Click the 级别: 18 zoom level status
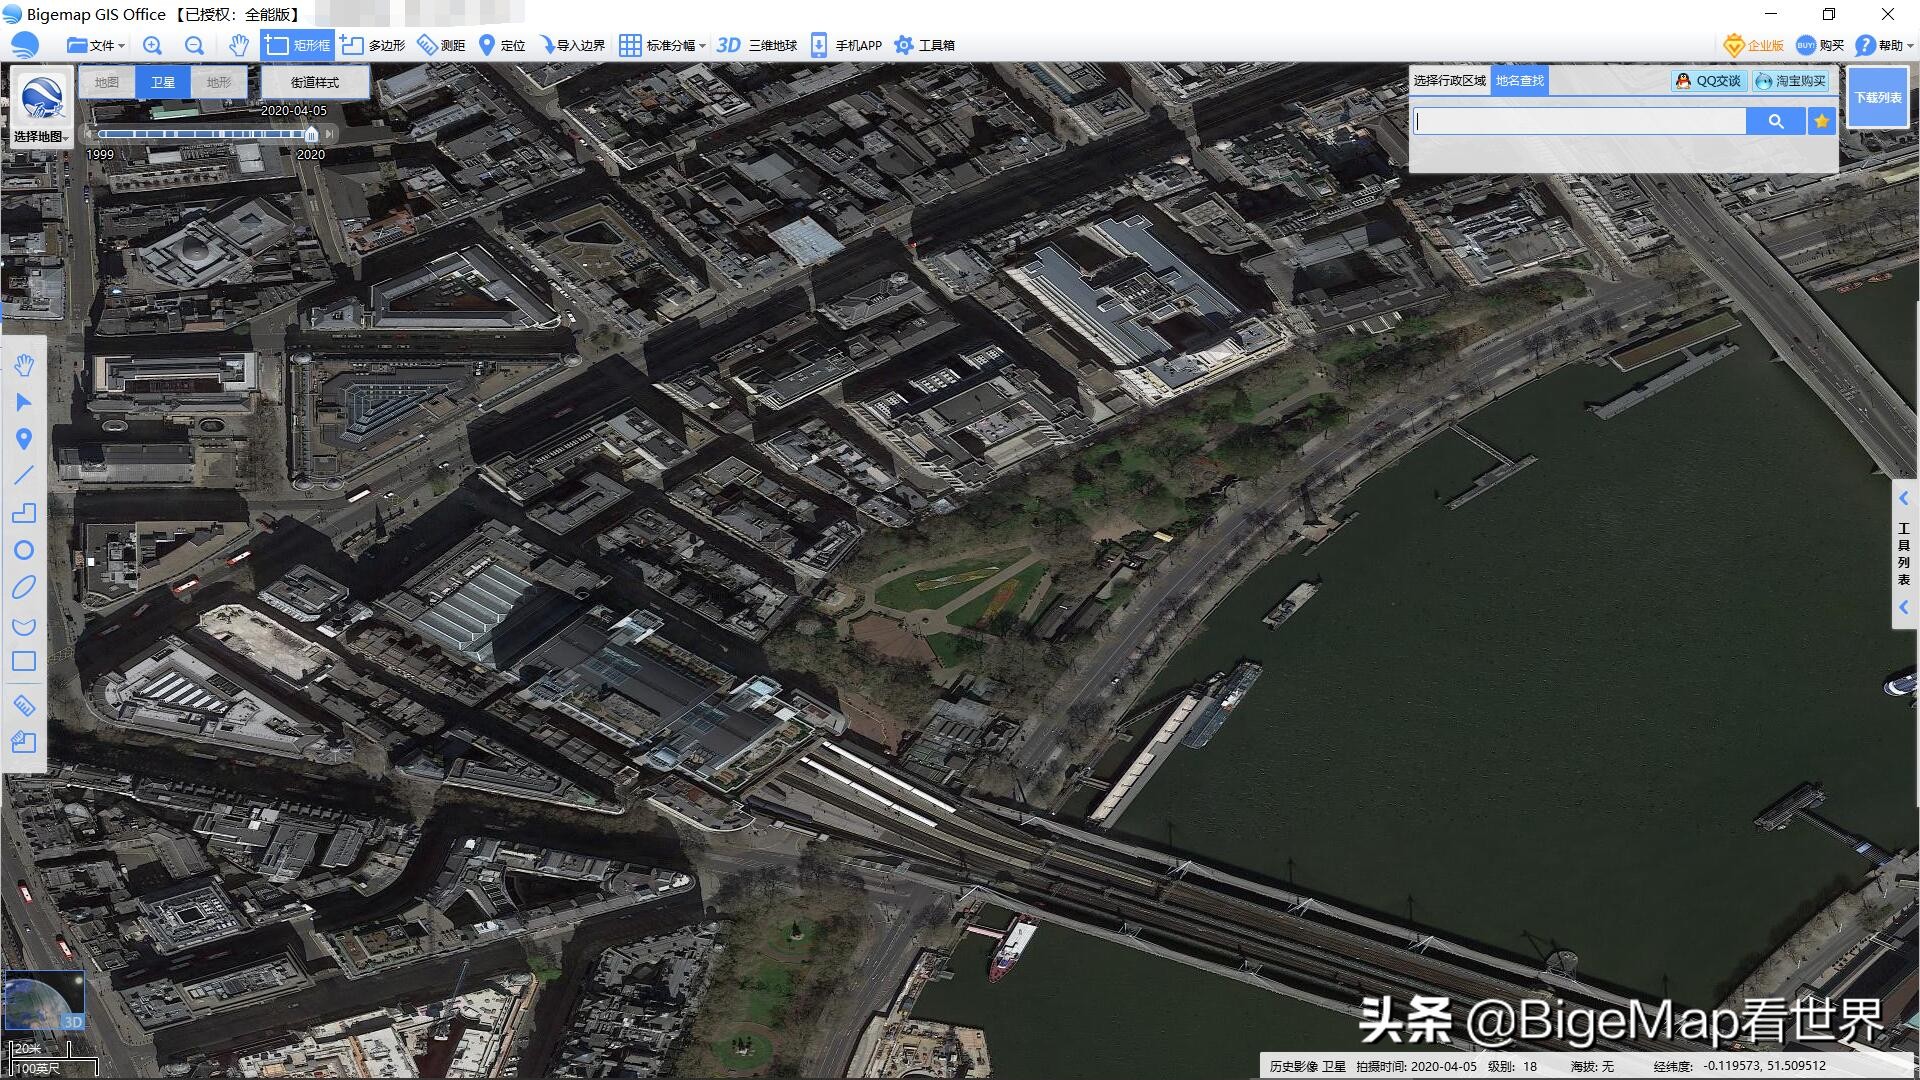The width and height of the screenshot is (1920, 1080). 1512,1066
